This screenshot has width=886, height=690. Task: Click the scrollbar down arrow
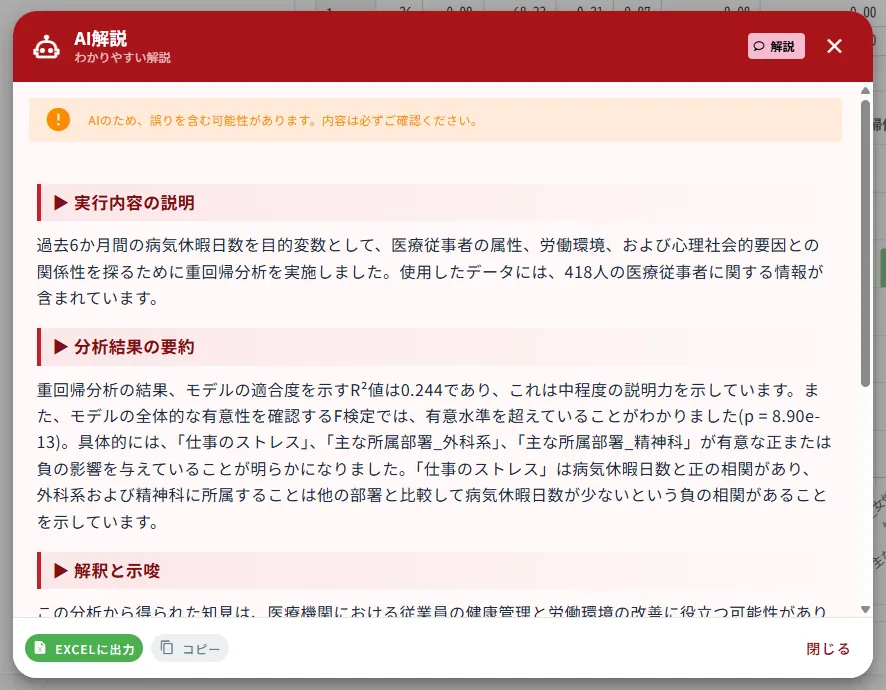[865, 609]
